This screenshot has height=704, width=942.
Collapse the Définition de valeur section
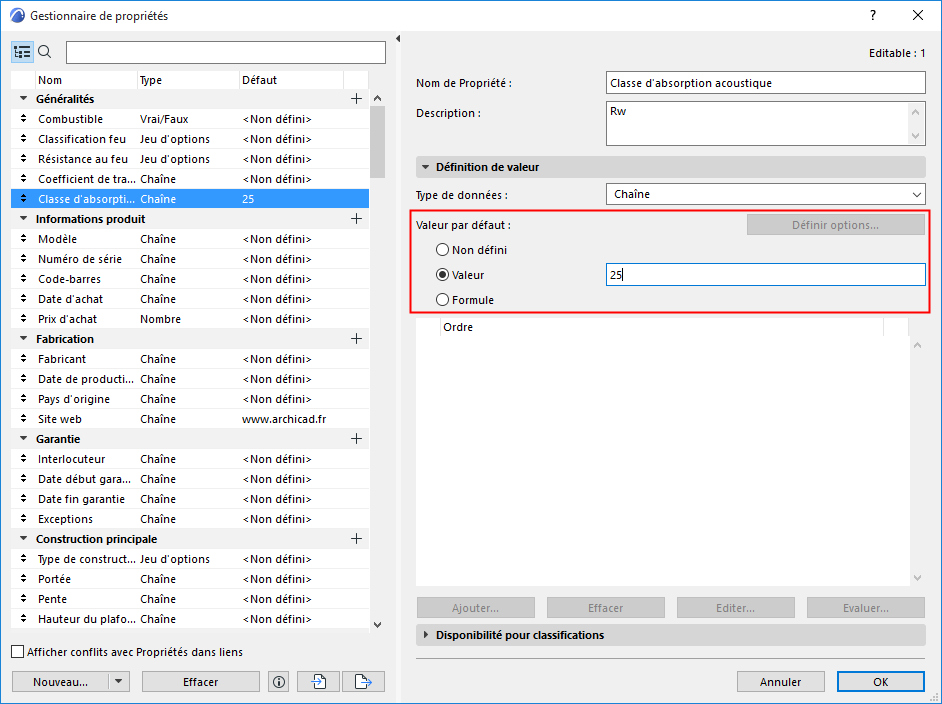point(425,167)
